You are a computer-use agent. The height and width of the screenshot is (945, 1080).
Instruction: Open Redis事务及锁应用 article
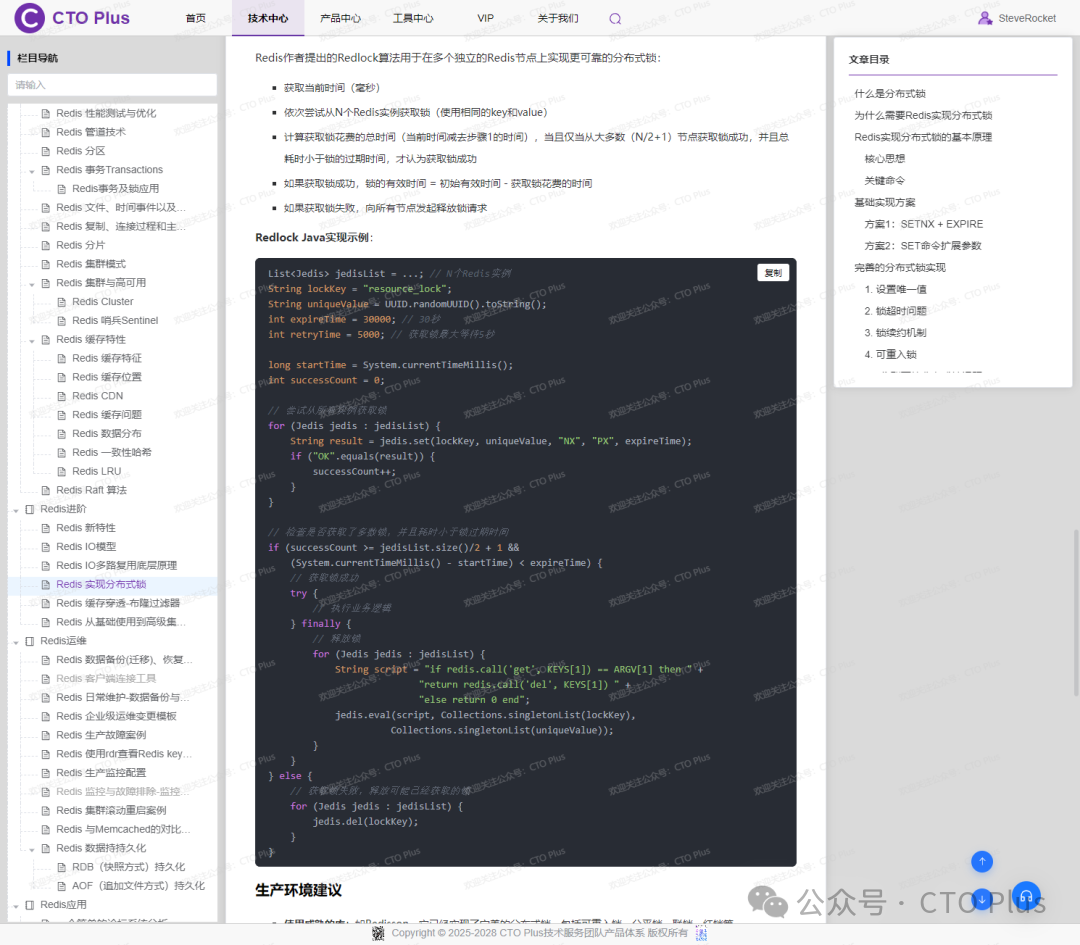point(115,189)
